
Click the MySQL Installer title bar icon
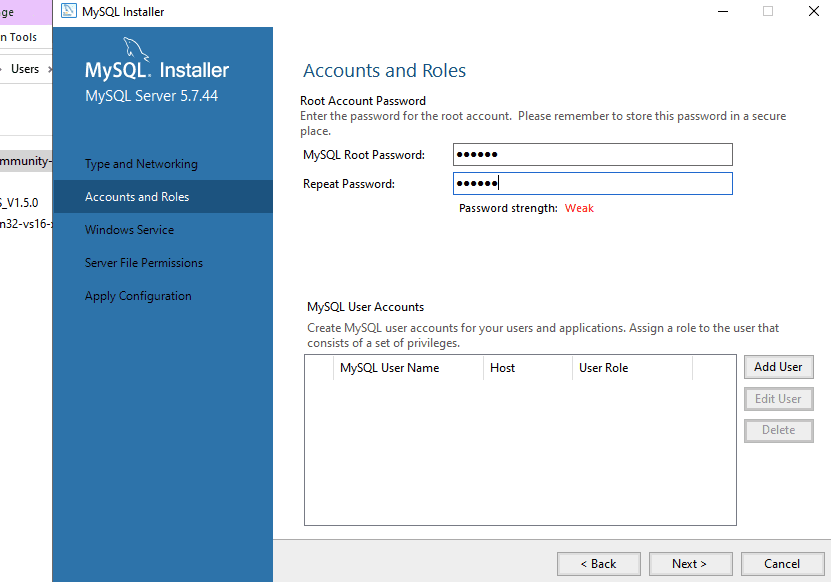68,12
